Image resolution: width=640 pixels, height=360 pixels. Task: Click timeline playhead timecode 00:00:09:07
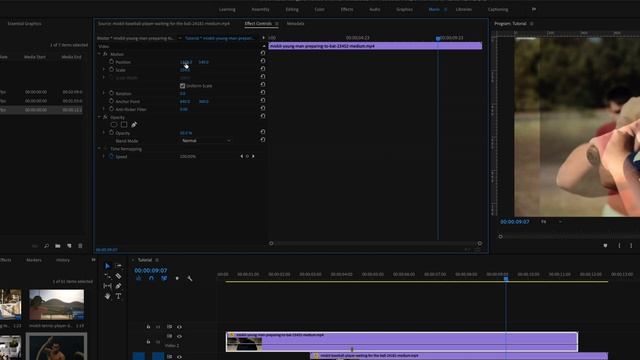151,271
